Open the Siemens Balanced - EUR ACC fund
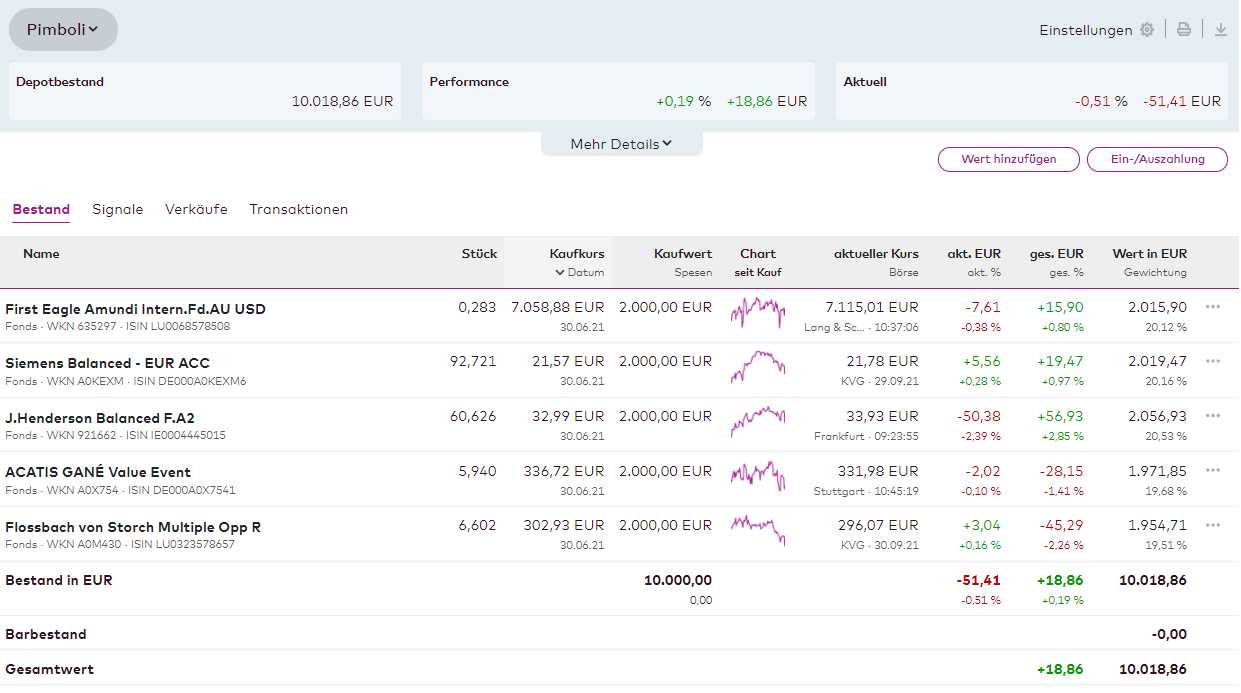The height and width of the screenshot is (693, 1241). (107, 363)
